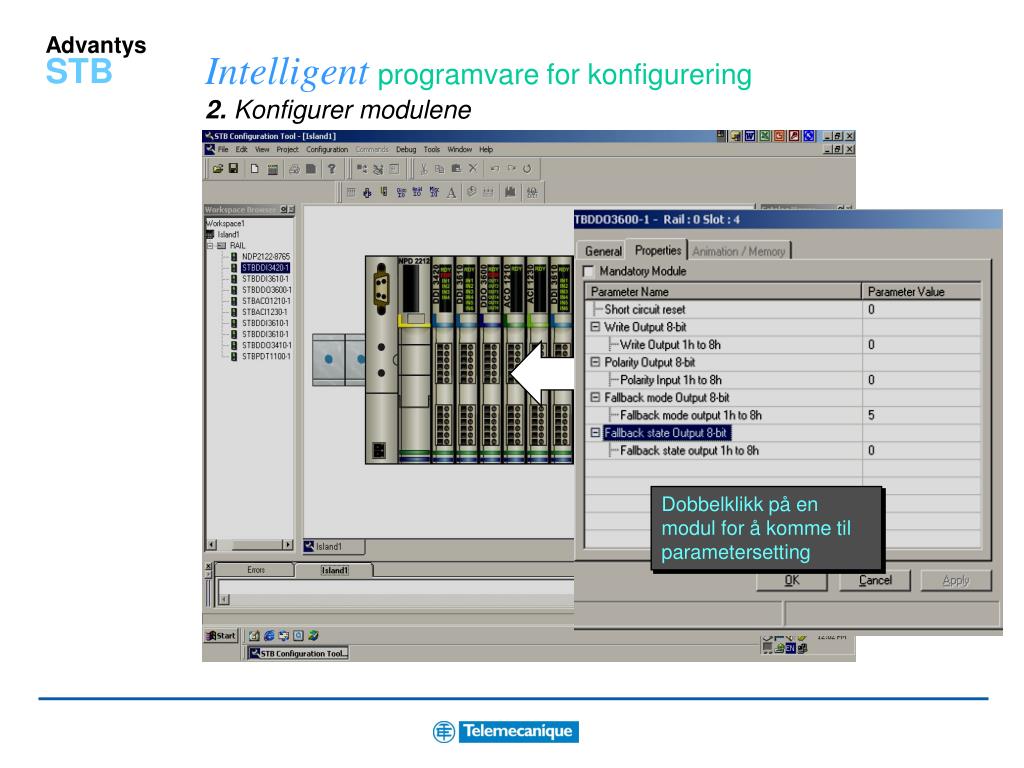The image size is (1024, 768).
Task: Select STBDDO3410-1 in workspace tree
Action: tap(266, 345)
